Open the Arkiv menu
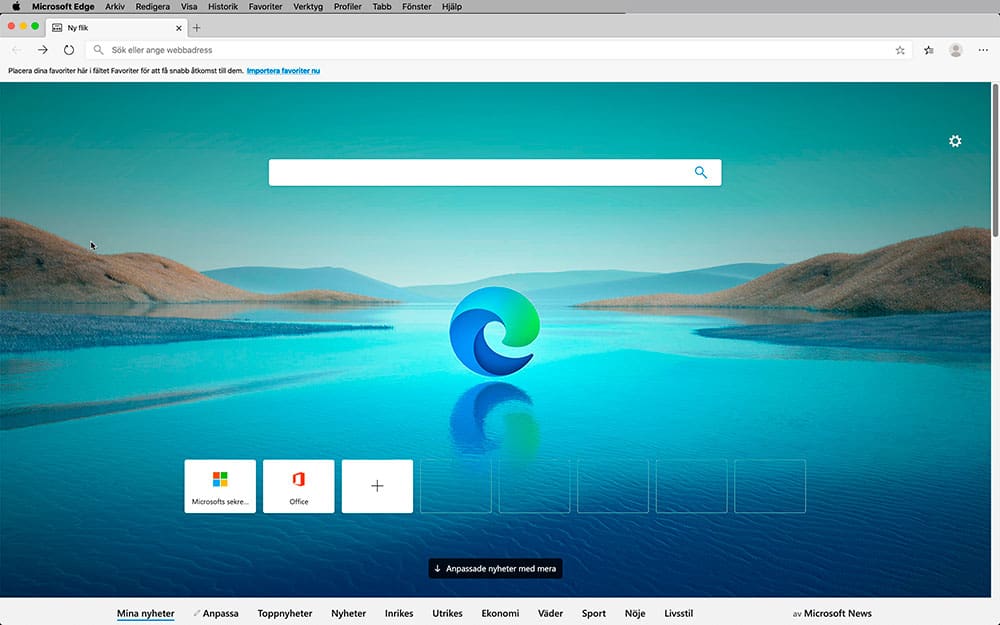 (115, 6)
